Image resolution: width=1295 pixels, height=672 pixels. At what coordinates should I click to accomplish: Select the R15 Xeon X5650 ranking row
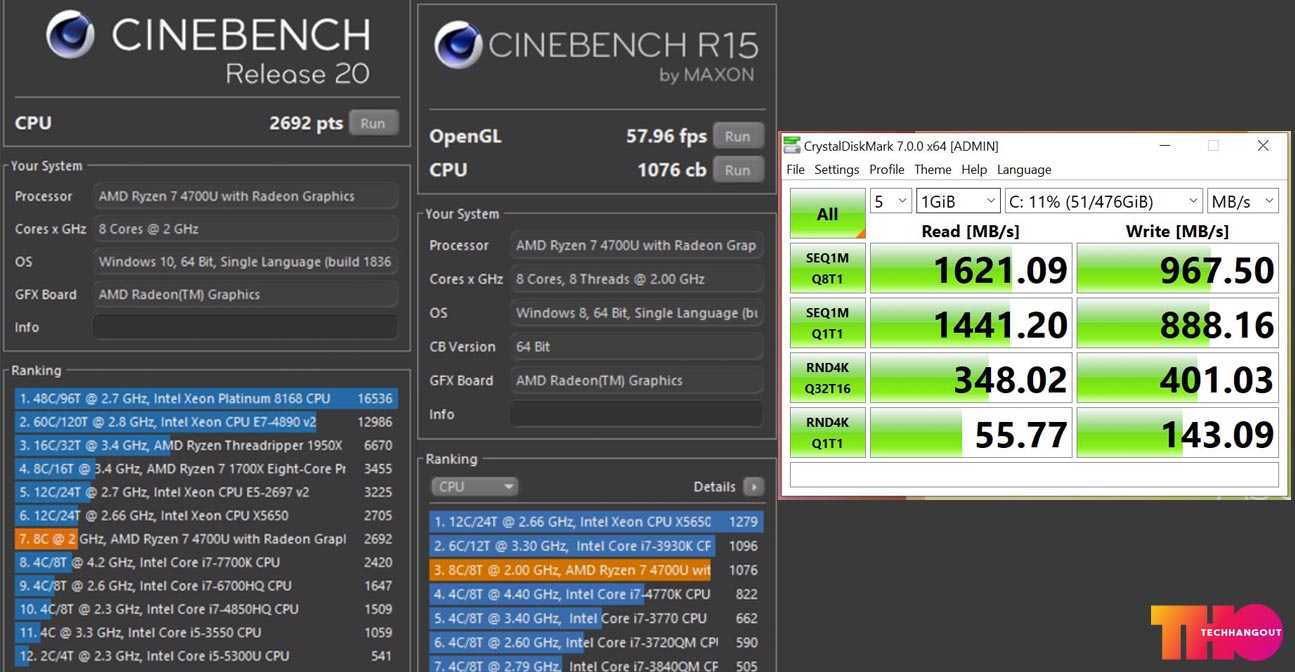click(x=597, y=522)
